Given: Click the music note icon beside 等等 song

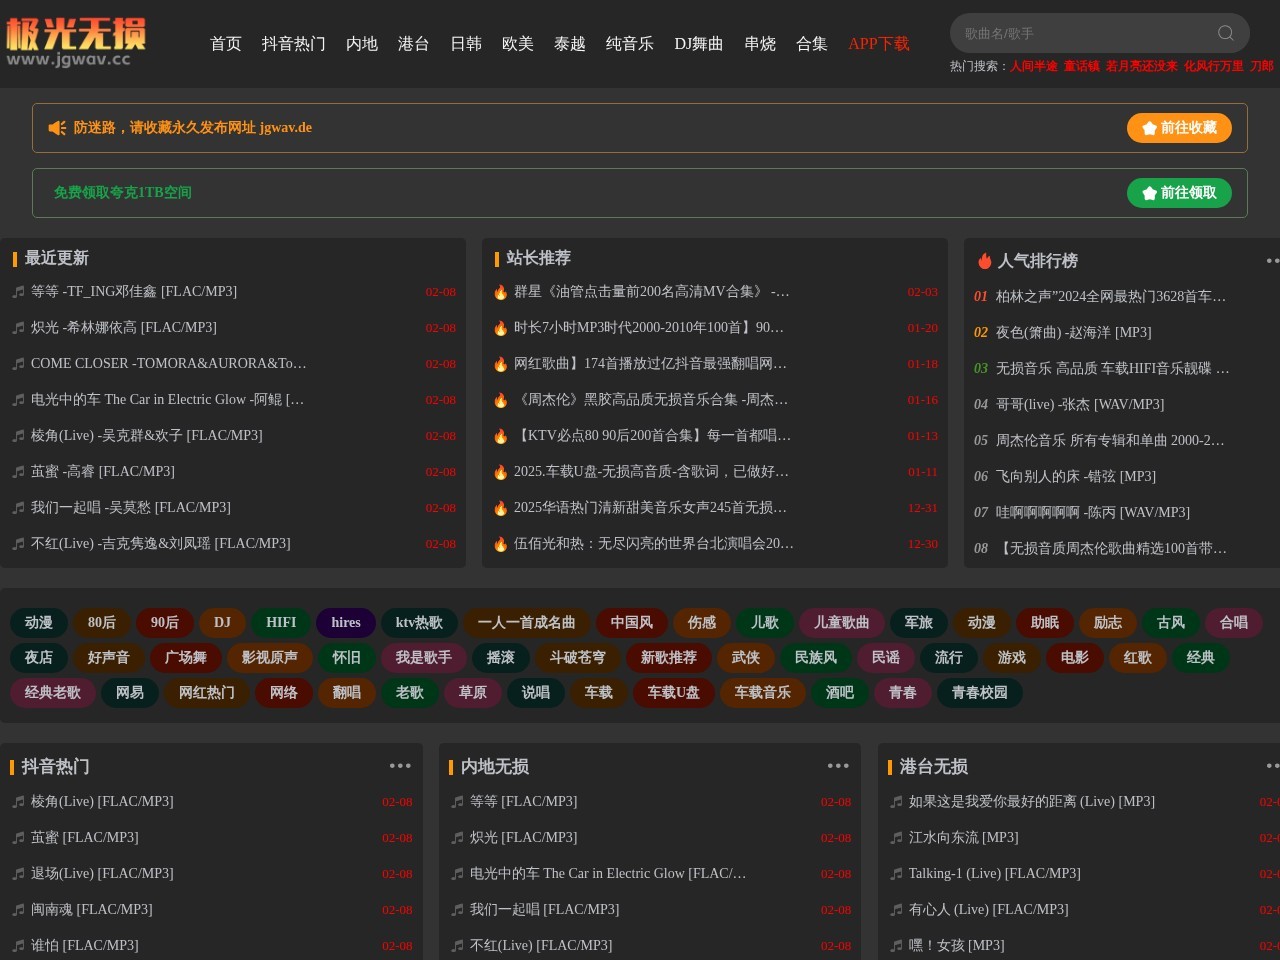Looking at the screenshot, I should 18,291.
